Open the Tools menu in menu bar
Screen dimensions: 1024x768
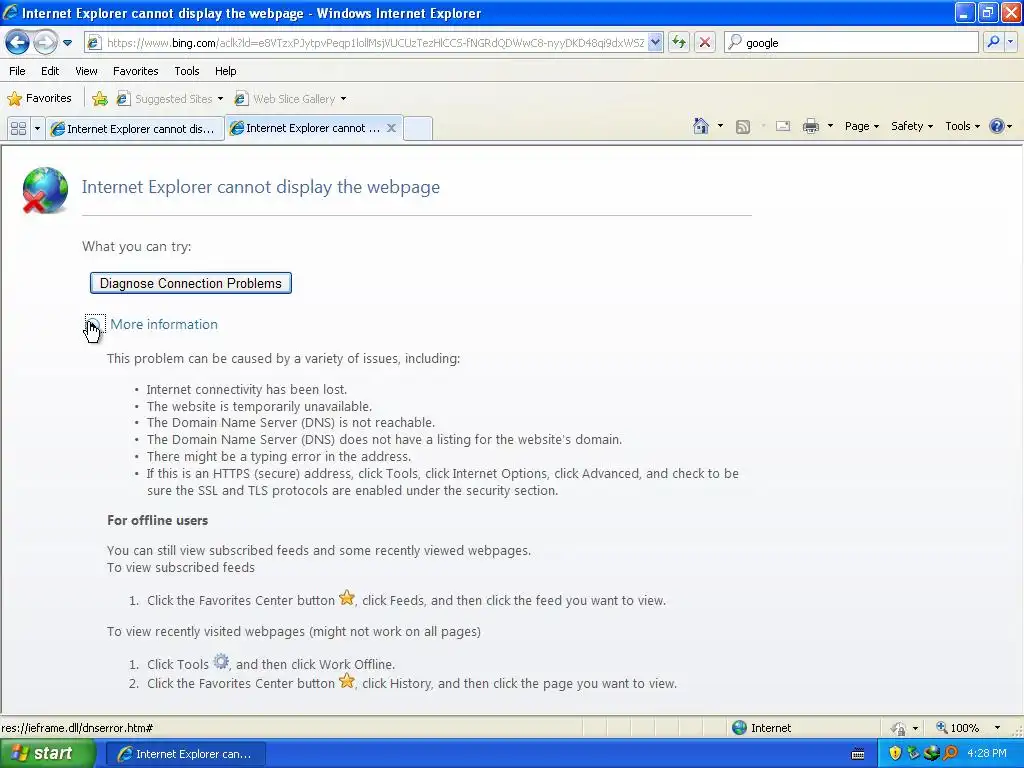tap(187, 71)
